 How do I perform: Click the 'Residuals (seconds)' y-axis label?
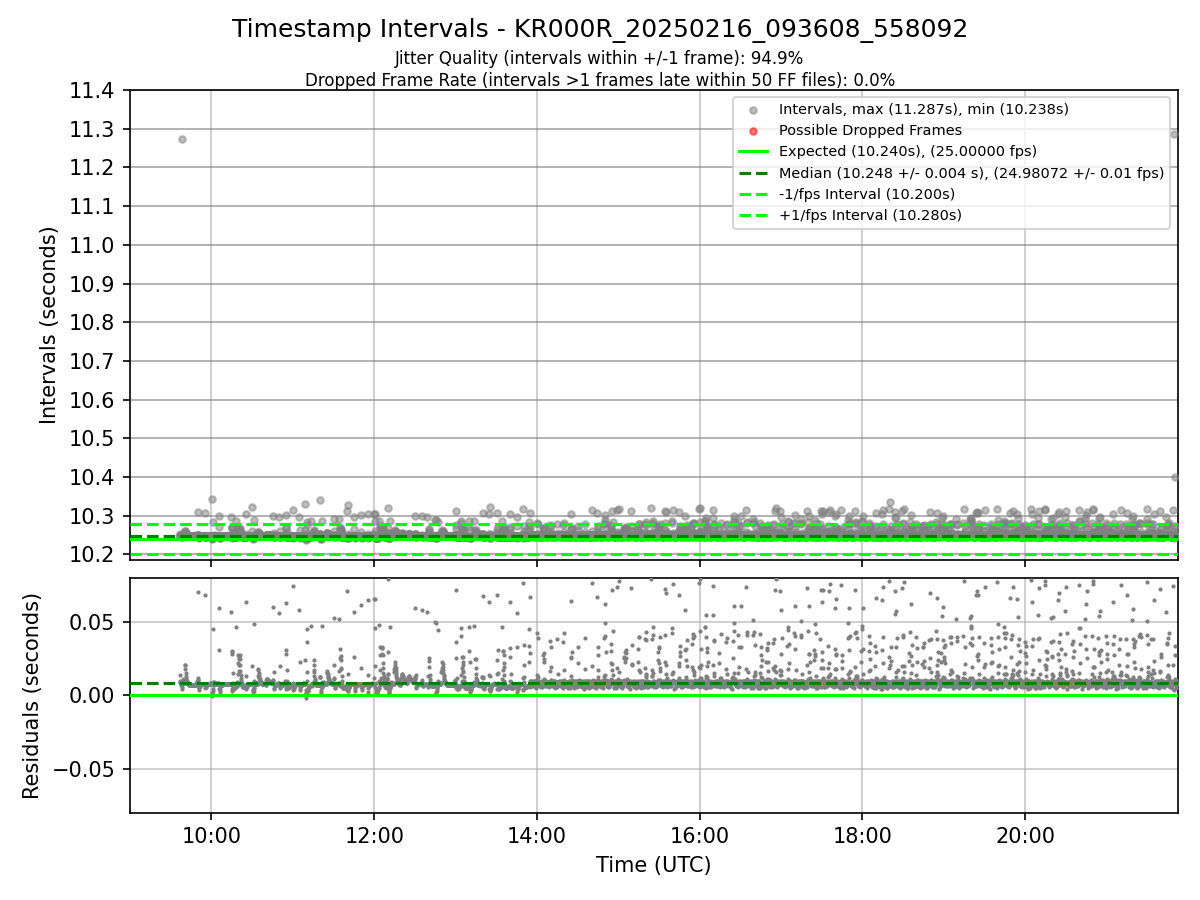coord(31,696)
